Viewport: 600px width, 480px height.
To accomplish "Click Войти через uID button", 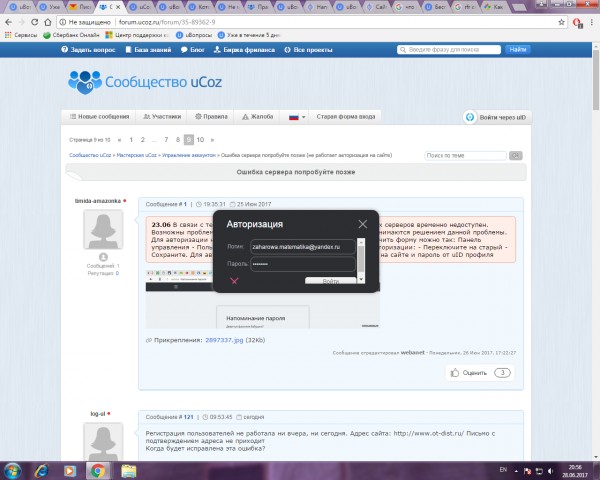I will click(496, 117).
